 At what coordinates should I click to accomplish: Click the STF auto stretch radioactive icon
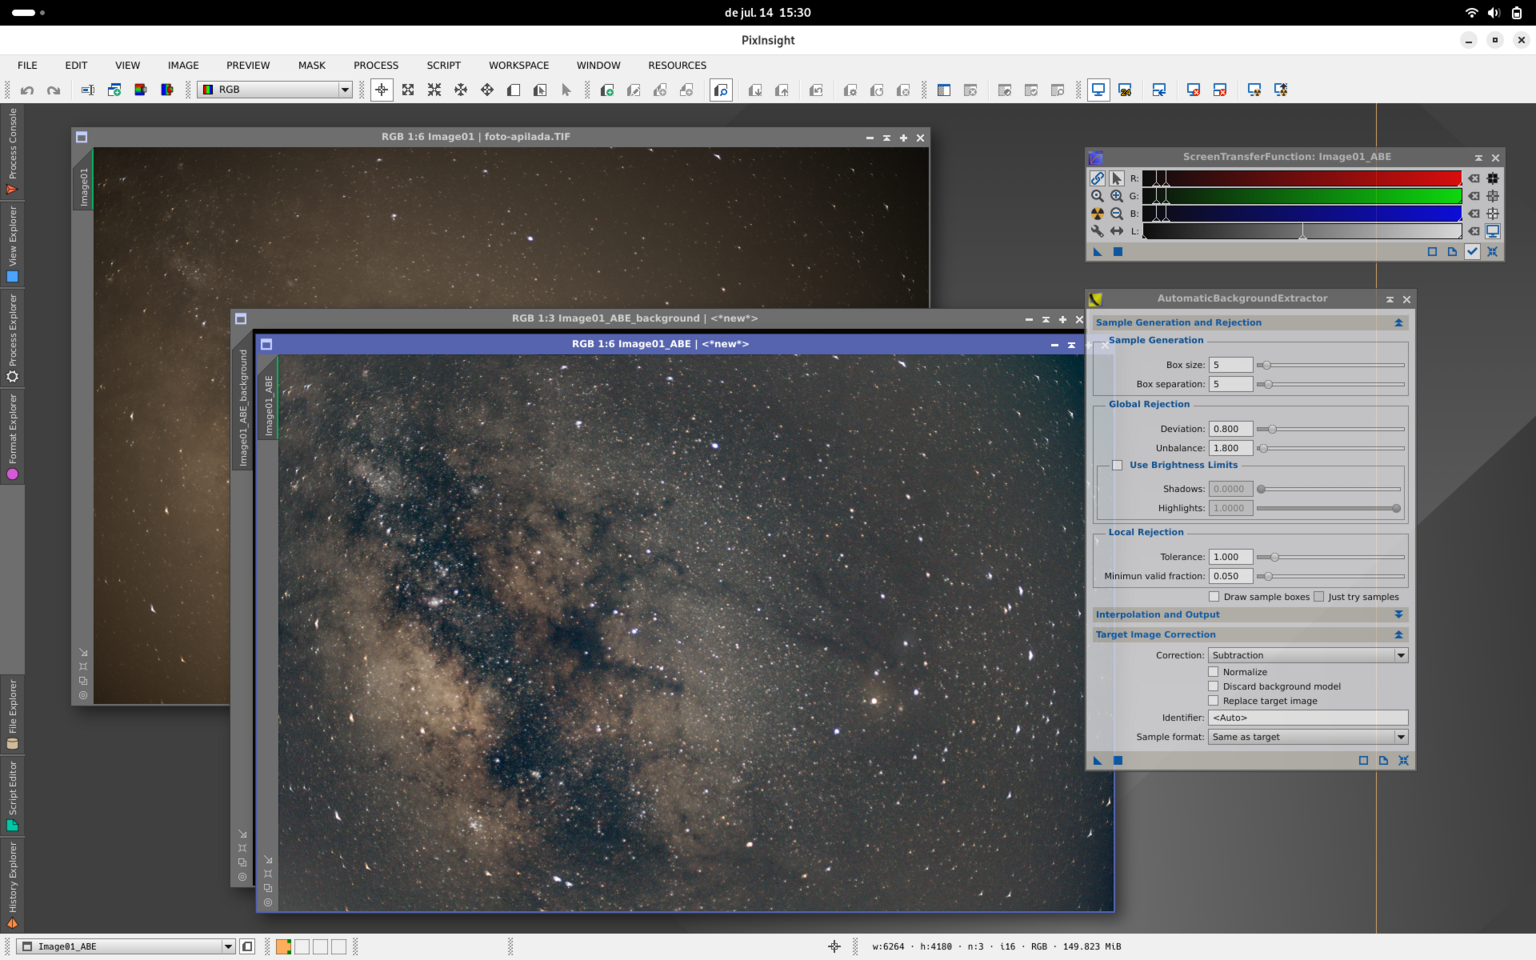1097,213
